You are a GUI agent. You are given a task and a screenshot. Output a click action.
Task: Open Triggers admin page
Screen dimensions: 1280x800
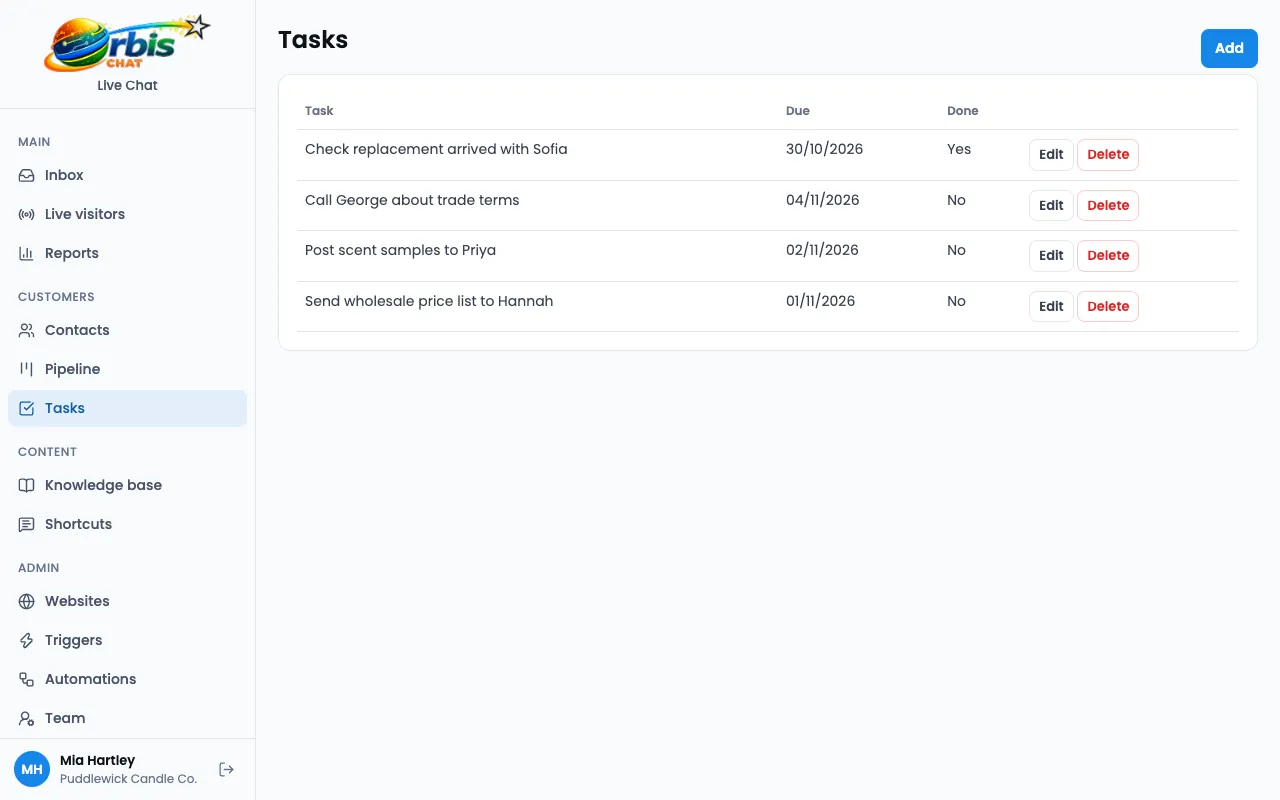pos(127,640)
